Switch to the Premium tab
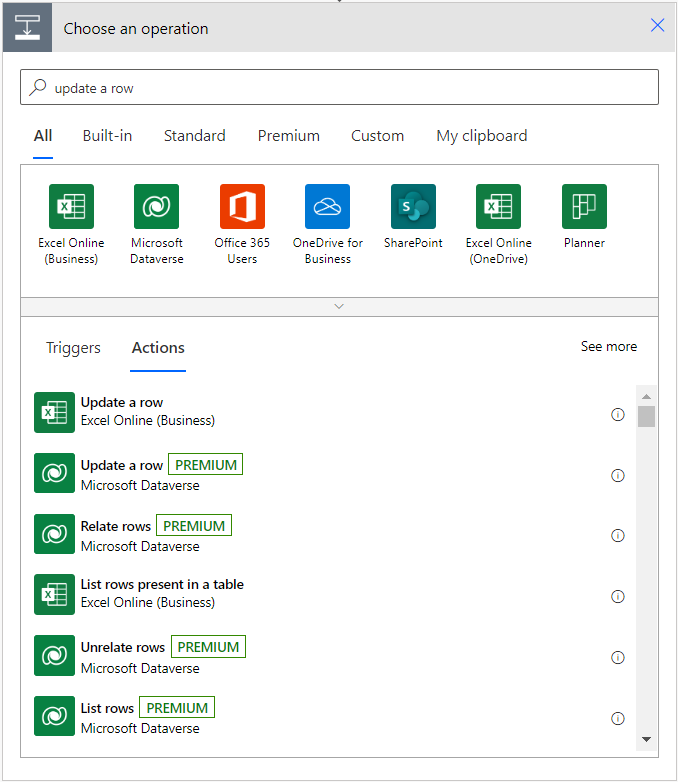Viewport: 678px width, 782px height. pos(288,136)
